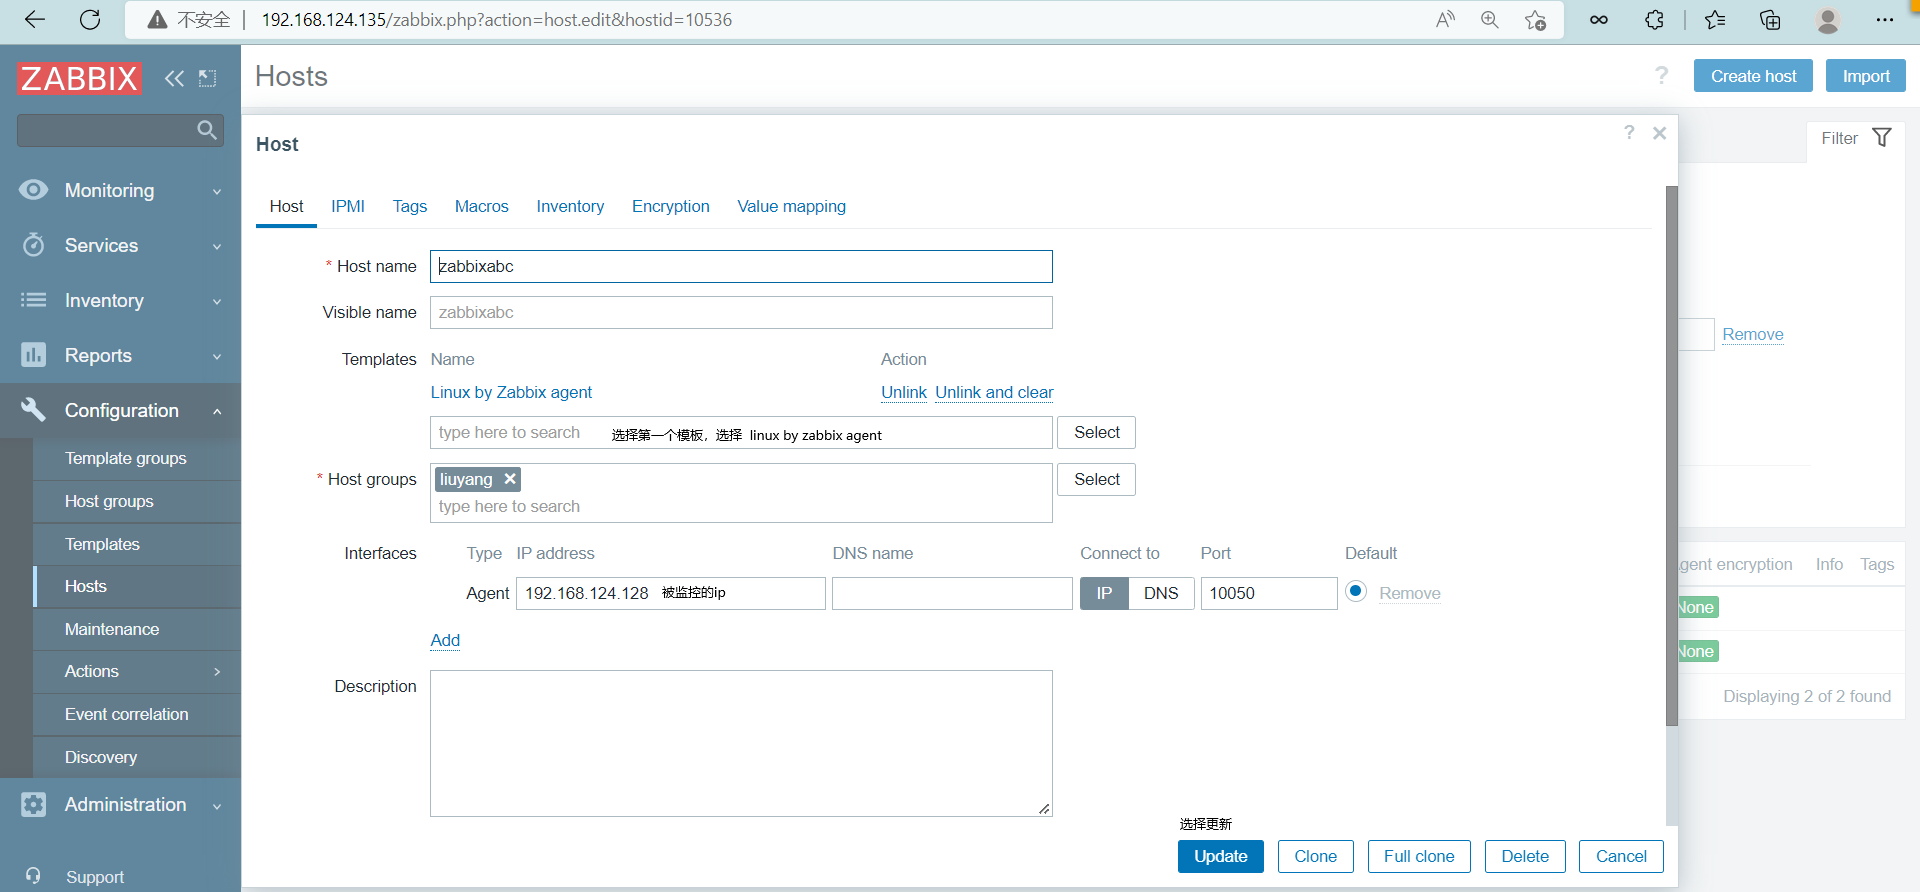Expand the Reports menu
Image resolution: width=1920 pixels, height=892 pixels.
click(x=217, y=356)
